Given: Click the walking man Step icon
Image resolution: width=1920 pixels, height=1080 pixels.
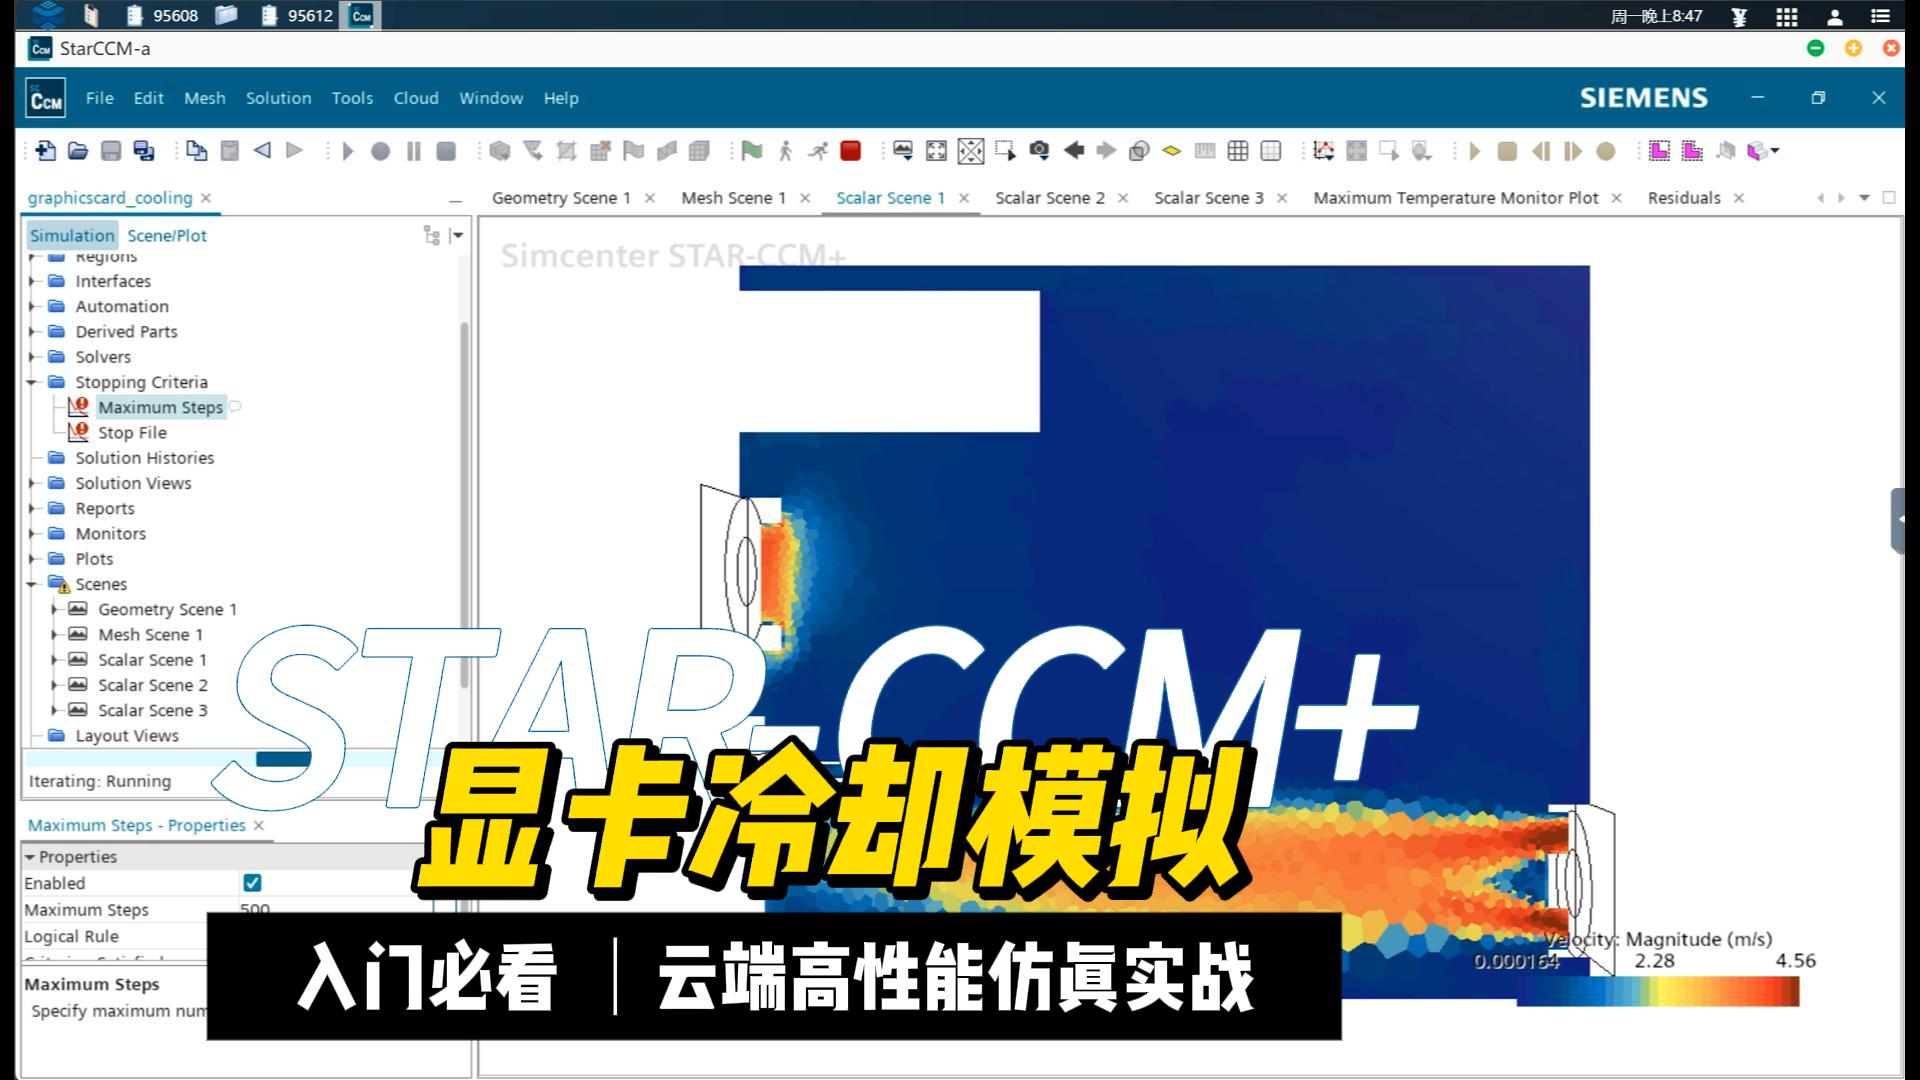Looking at the screenshot, I should pyautogui.click(x=785, y=151).
